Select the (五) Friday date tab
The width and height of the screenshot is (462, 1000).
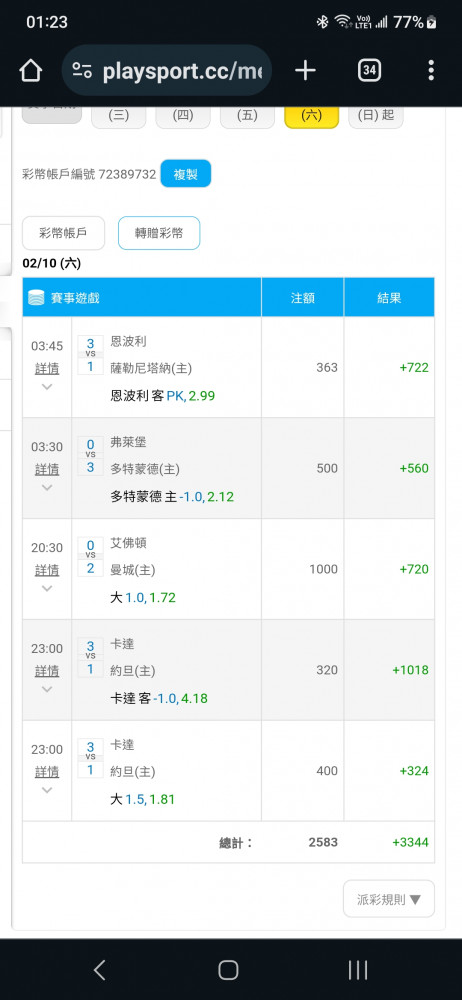[x=247, y=116]
